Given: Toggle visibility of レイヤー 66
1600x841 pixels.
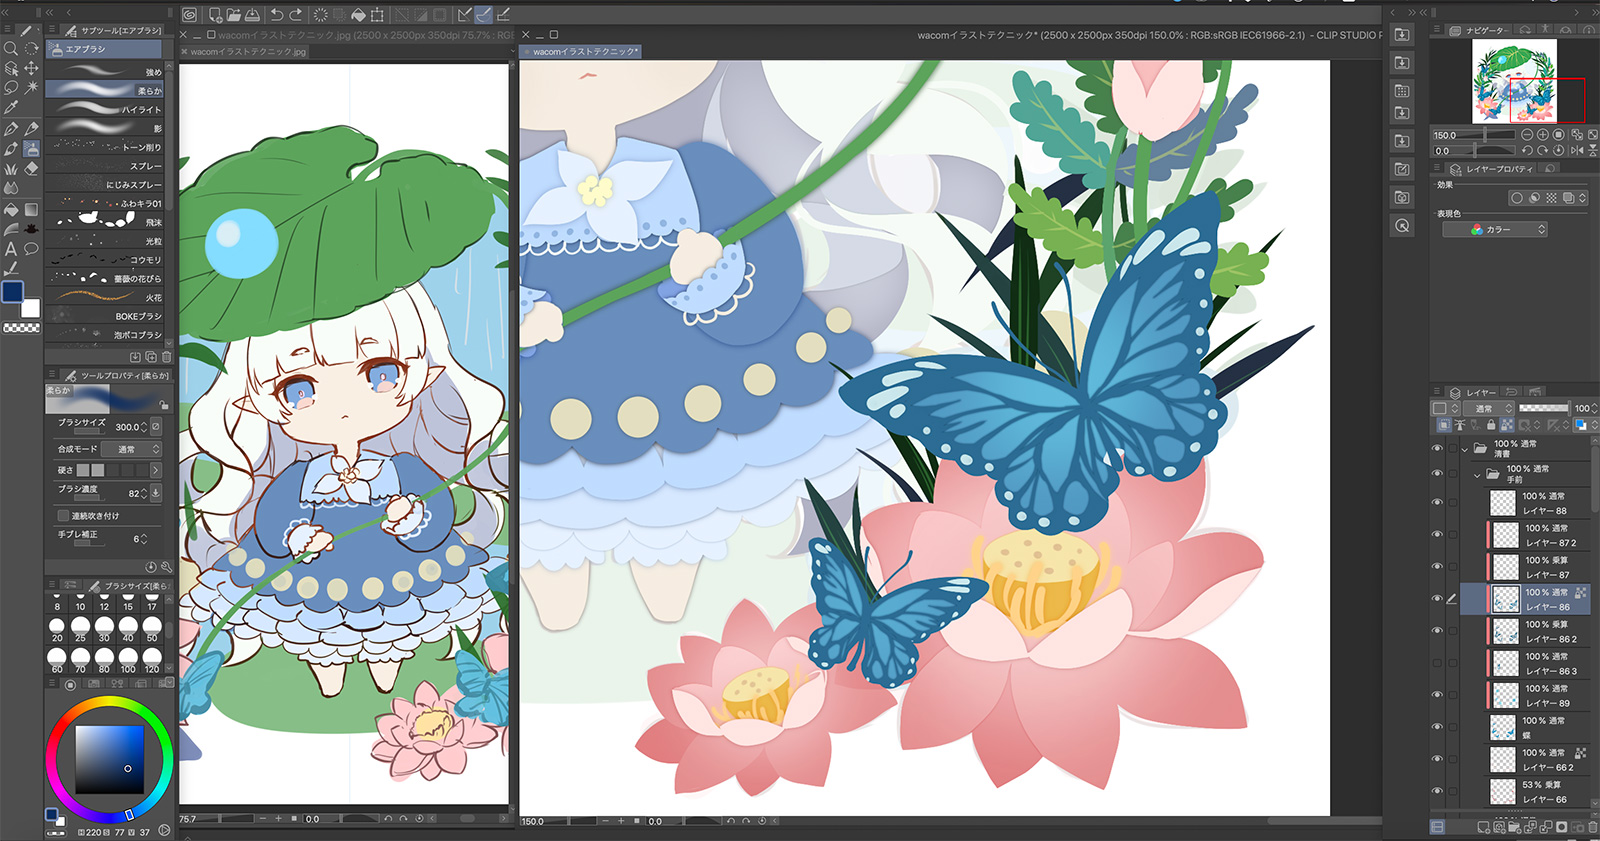Looking at the screenshot, I should point(1437,790).
